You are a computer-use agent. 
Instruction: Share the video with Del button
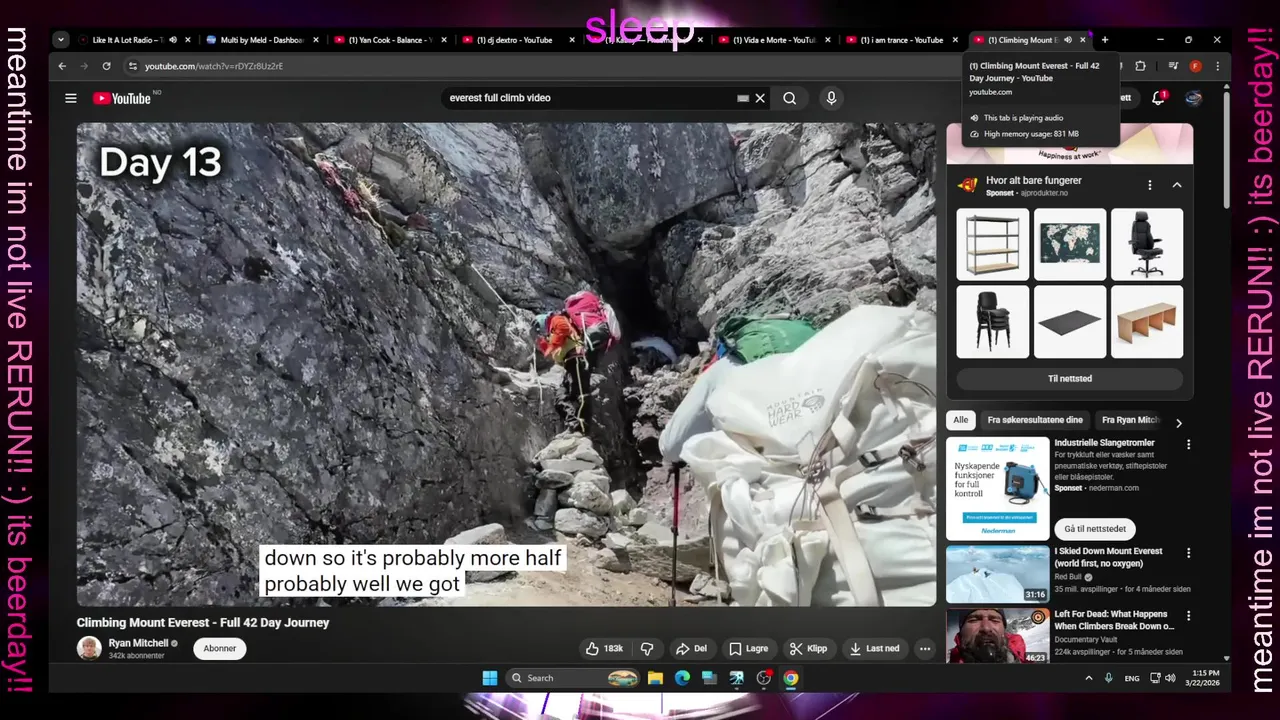(691, 648)
